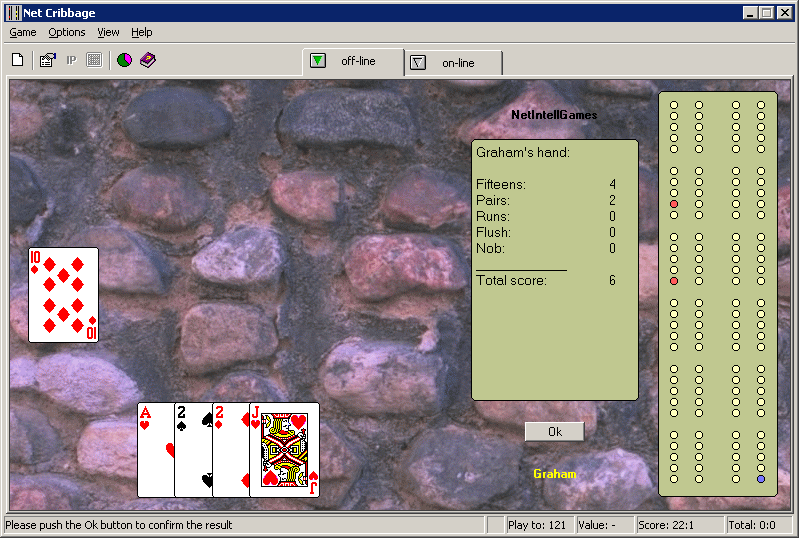Click the Nob score row
This screenshot has width=799, height=538.
[x=546, y=249]
